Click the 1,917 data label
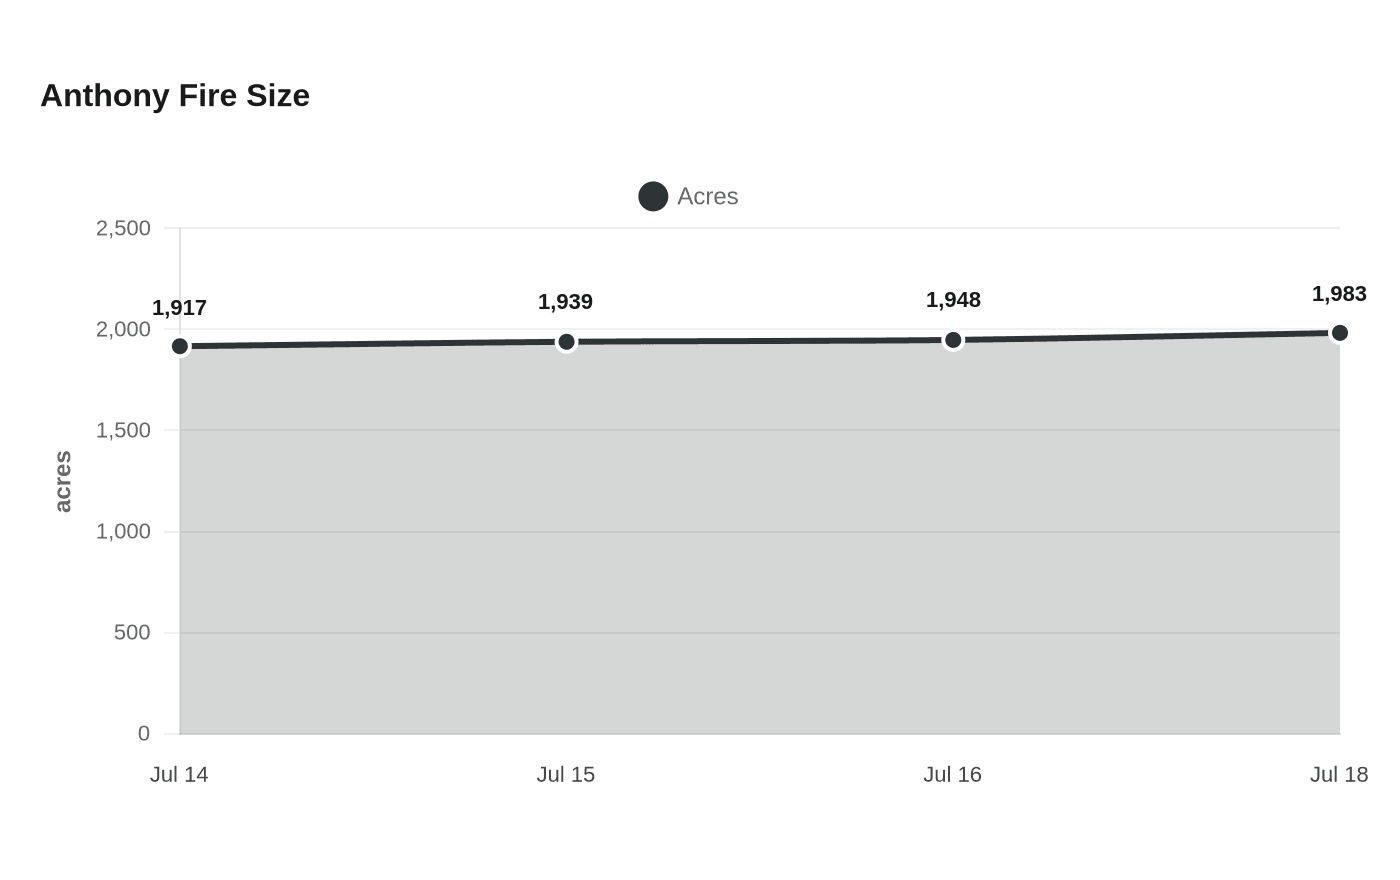The image size is (1400, 880). click(180, 308)
